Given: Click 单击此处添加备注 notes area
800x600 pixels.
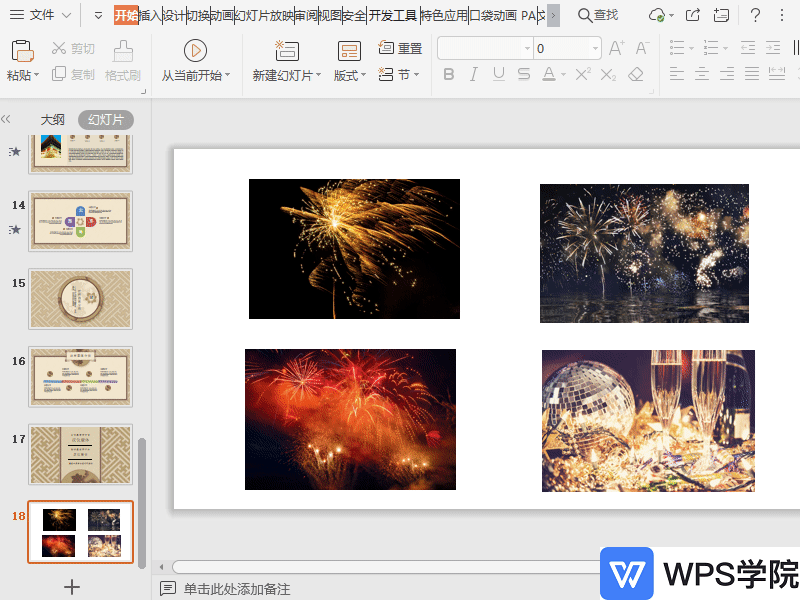Looking at the screenshot, I should pyautogui.click(x=237, y=589).
